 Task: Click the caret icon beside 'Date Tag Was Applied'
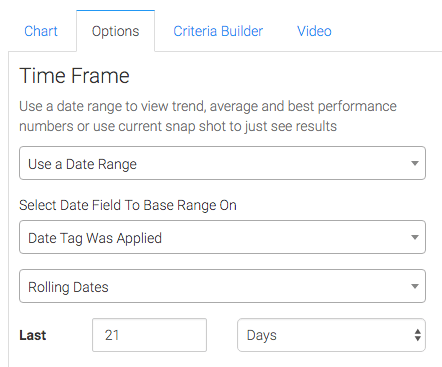click(x=415, y=237)
